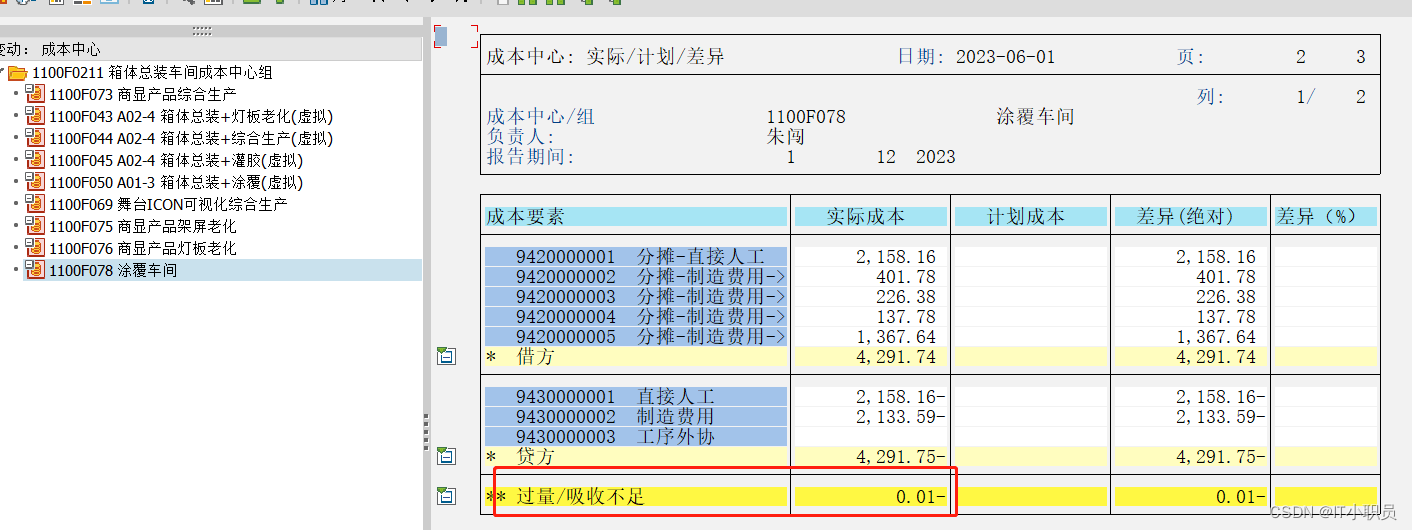Image resolution: width=1412 pixels, height=530 pixels.
Task: Select cost element 9430000003 工序外协
Action: pyautogui.click(x=636, y=437)
